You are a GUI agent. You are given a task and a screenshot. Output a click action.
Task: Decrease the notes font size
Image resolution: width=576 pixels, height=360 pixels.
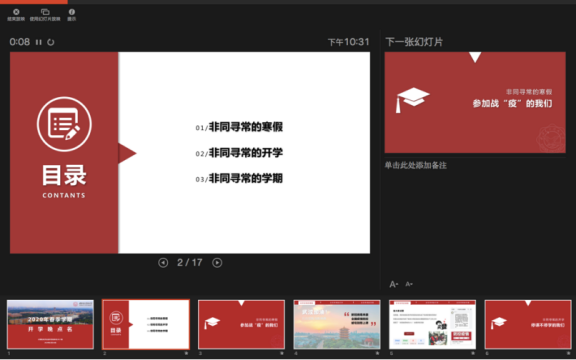tap(409, 284)
